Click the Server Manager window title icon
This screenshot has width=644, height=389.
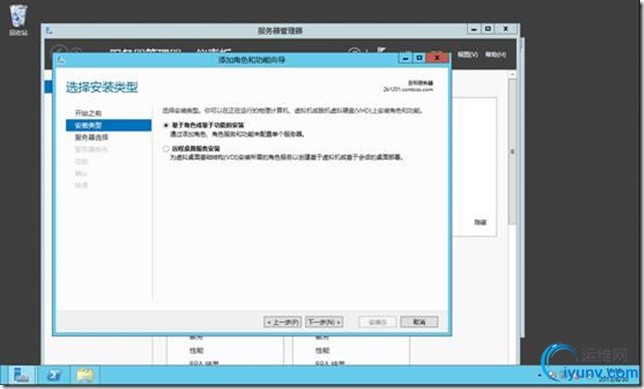49,30
